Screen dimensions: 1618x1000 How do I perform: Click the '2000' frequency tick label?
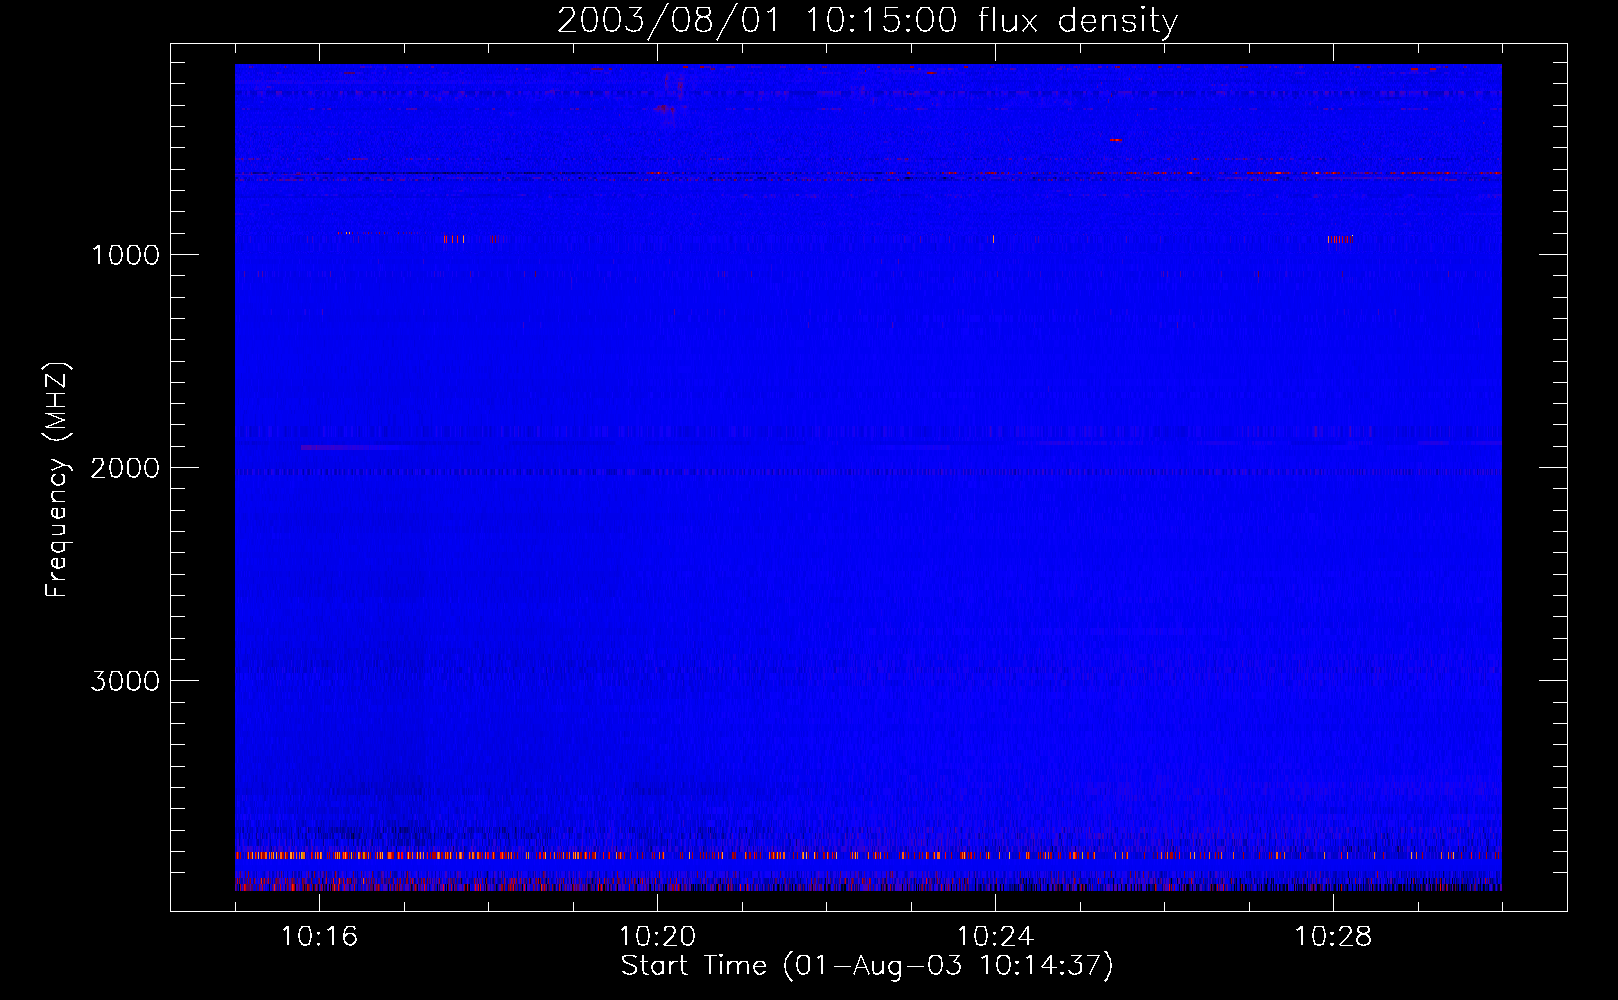click(x=125, y=468)
